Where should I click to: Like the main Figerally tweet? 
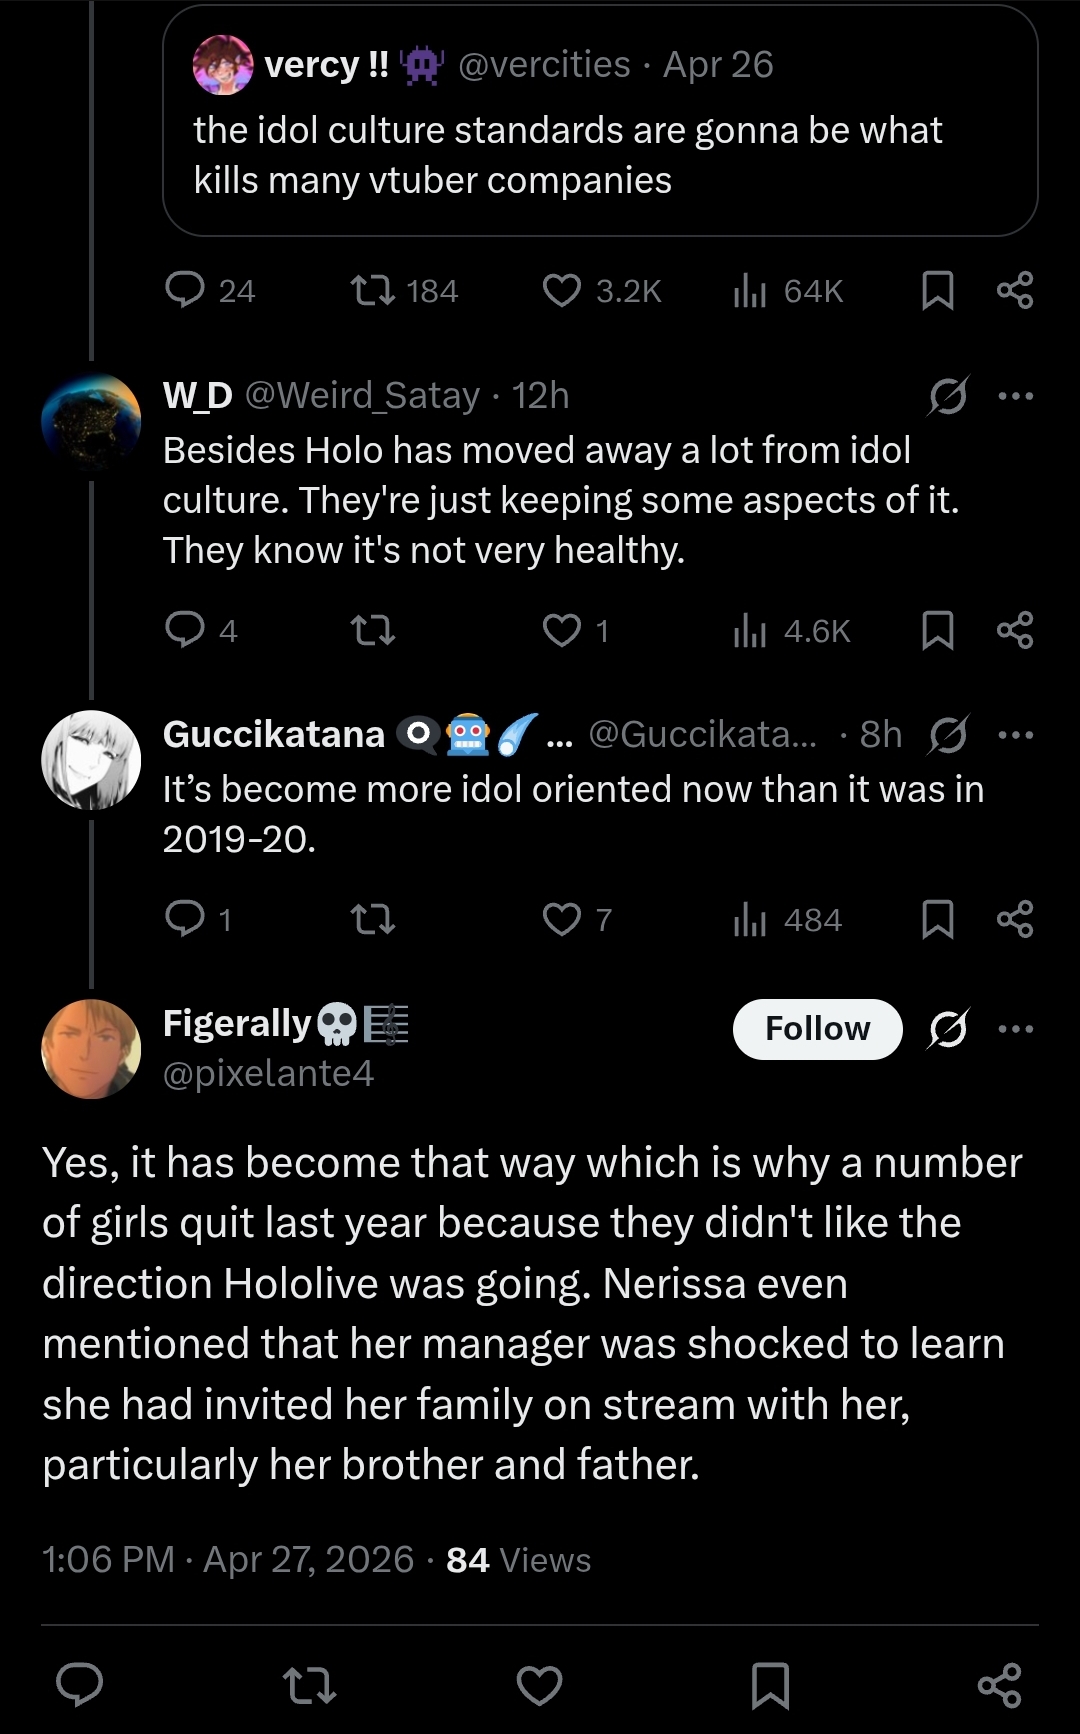click(539, 1686)
